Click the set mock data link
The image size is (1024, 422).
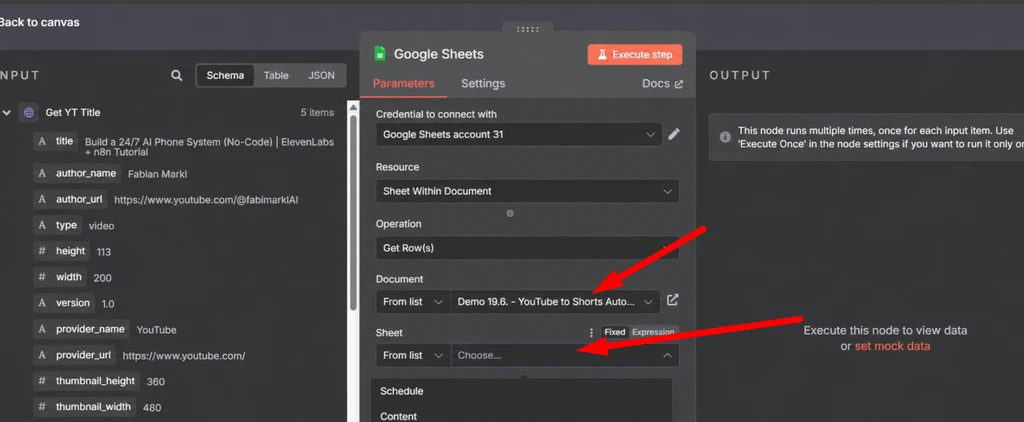coord(892,346)
